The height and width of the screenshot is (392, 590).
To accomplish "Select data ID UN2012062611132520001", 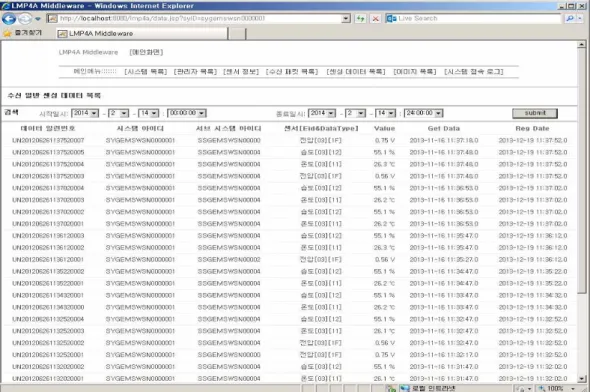I will (48, 355).
